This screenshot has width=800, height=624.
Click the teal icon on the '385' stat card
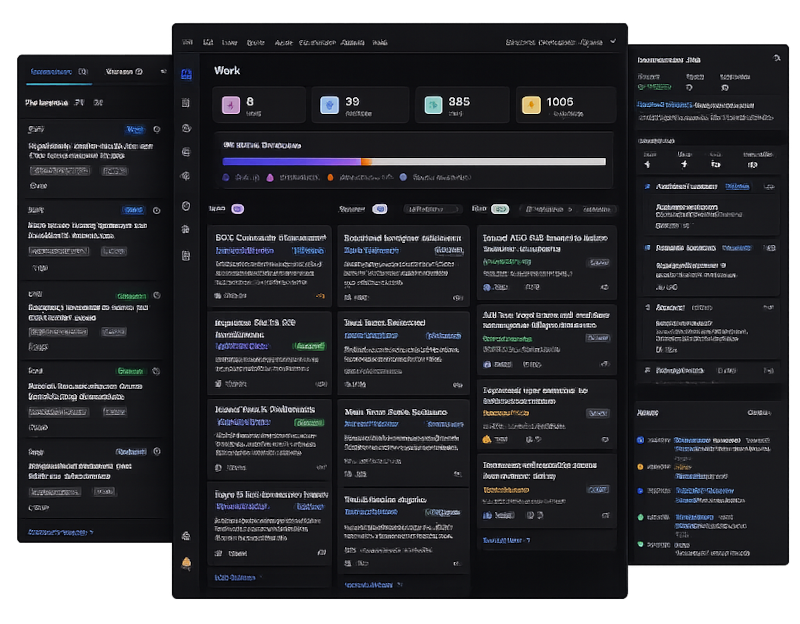(x=436, y=104)
